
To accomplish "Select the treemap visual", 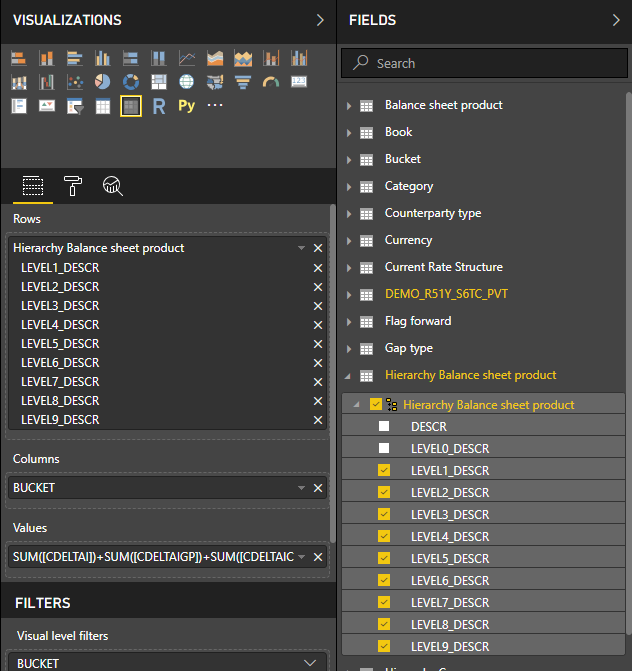I will tap(158, 82).
